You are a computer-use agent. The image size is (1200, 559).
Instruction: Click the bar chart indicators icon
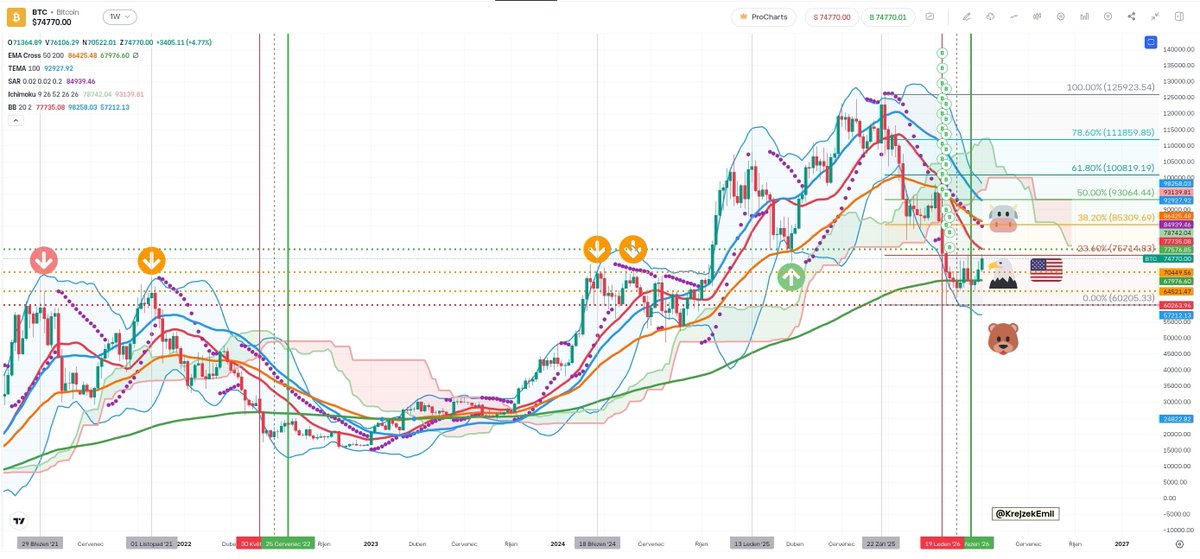[1084, 17]
